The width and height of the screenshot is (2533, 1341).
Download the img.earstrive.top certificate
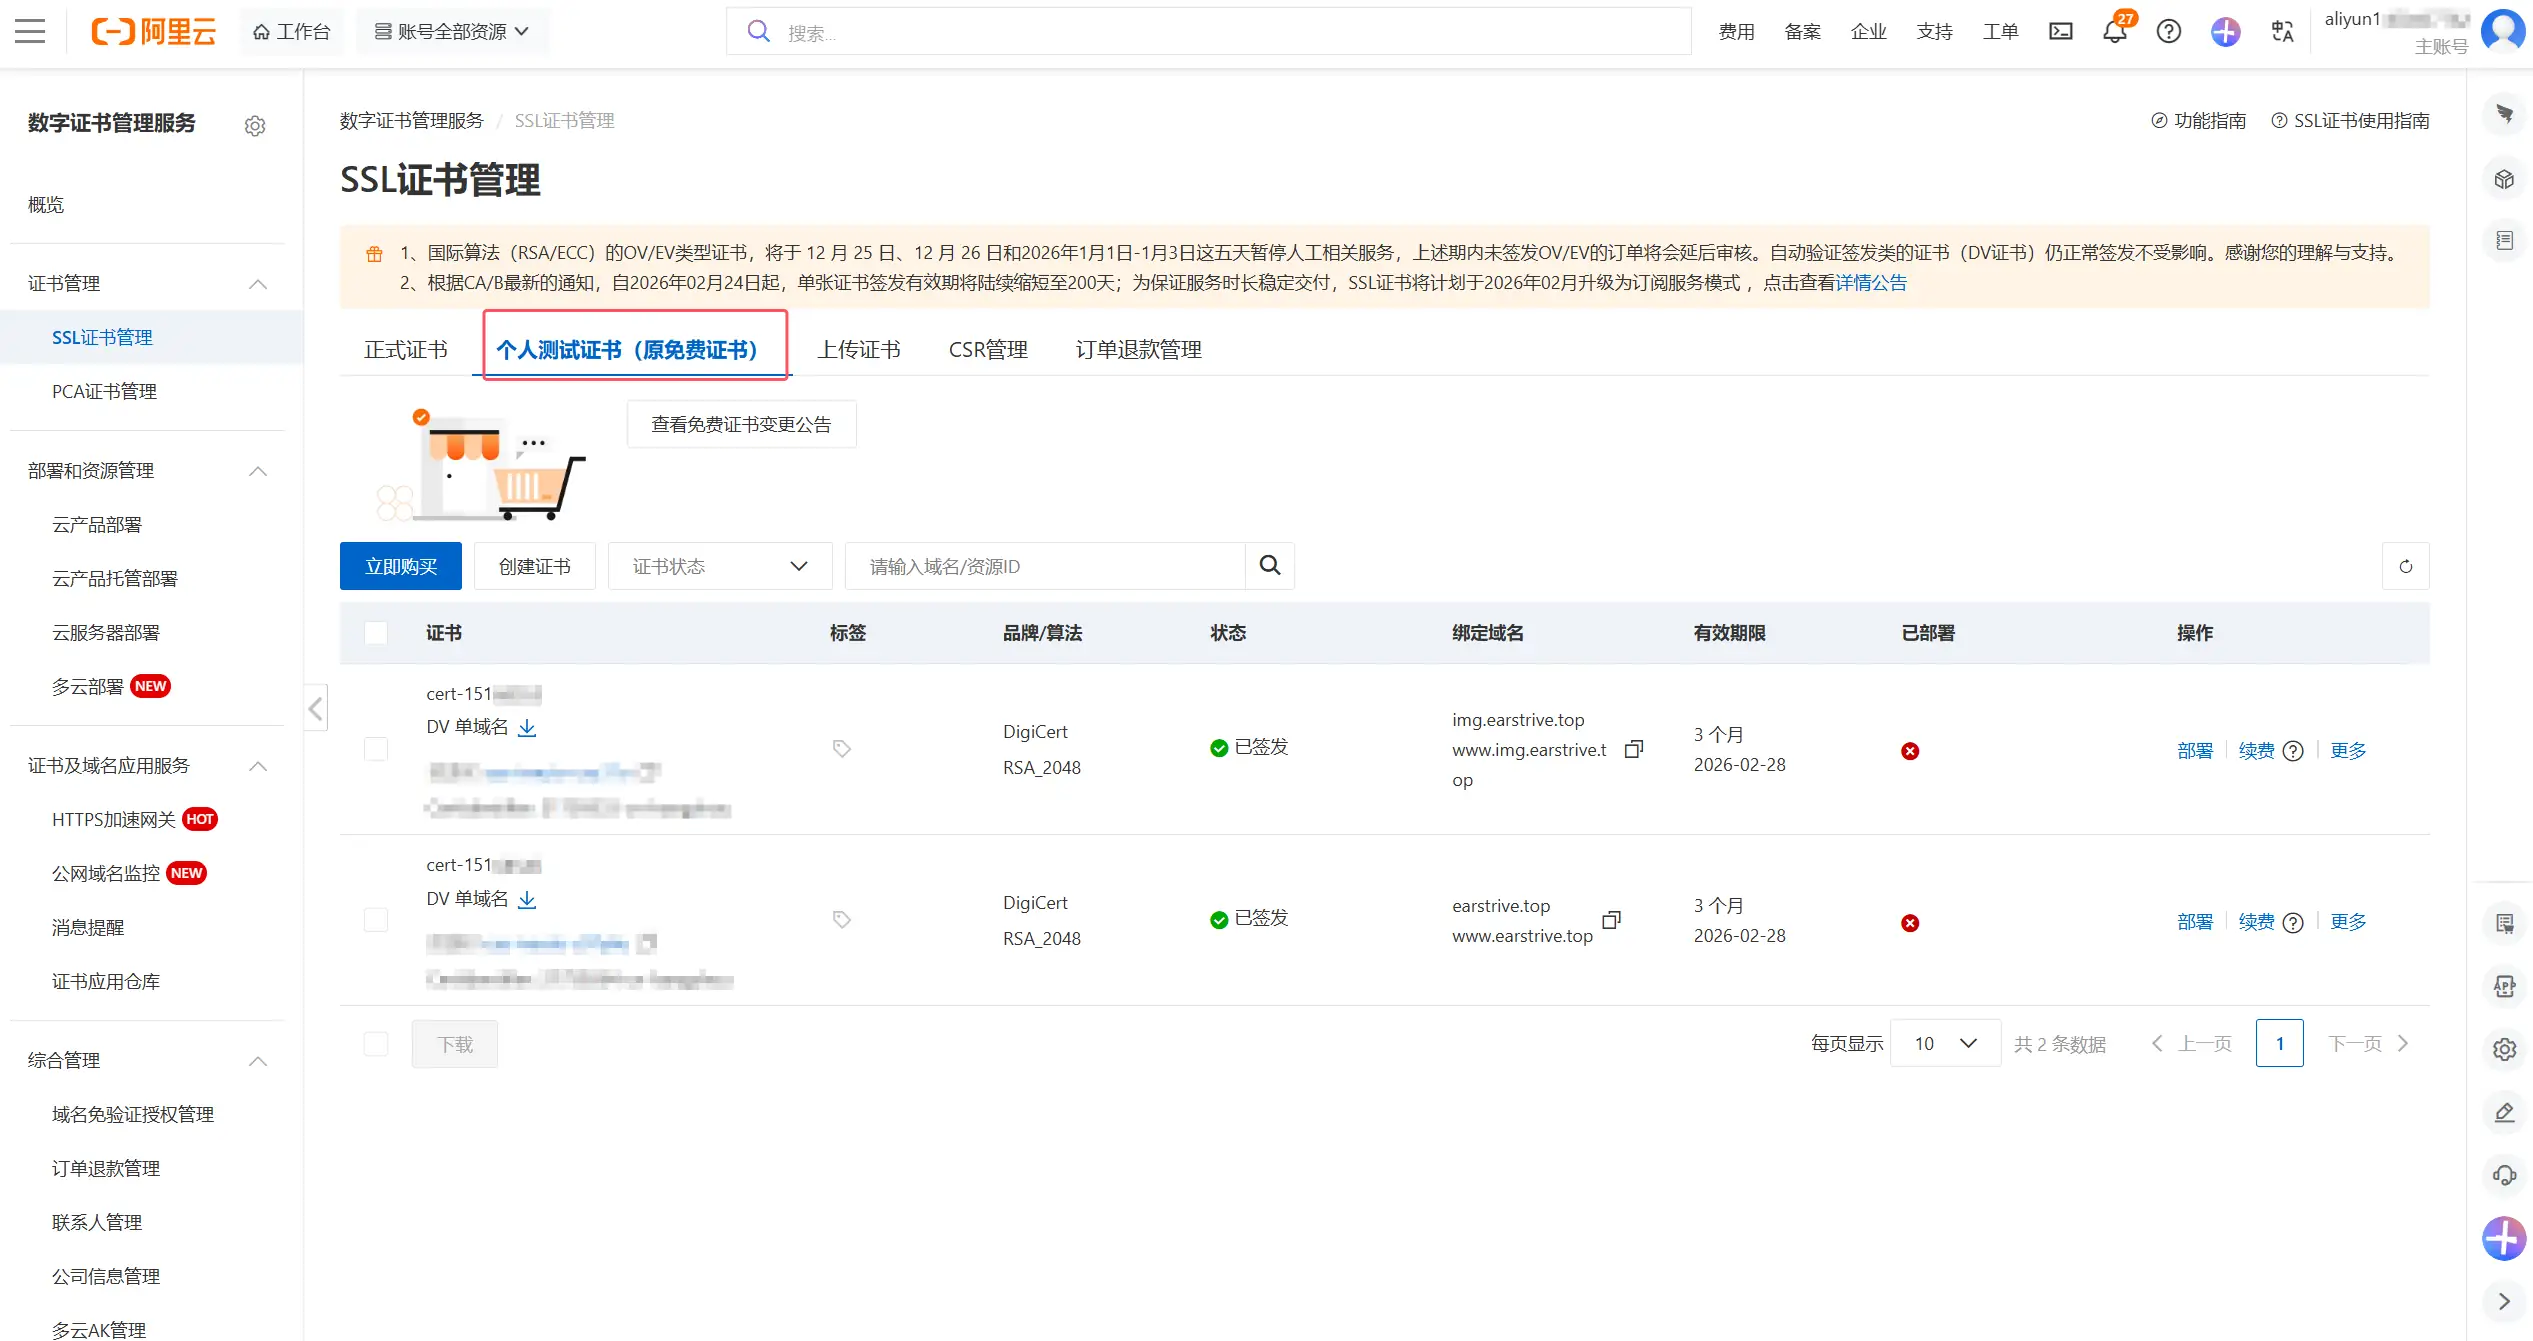[x=527, y=727]
